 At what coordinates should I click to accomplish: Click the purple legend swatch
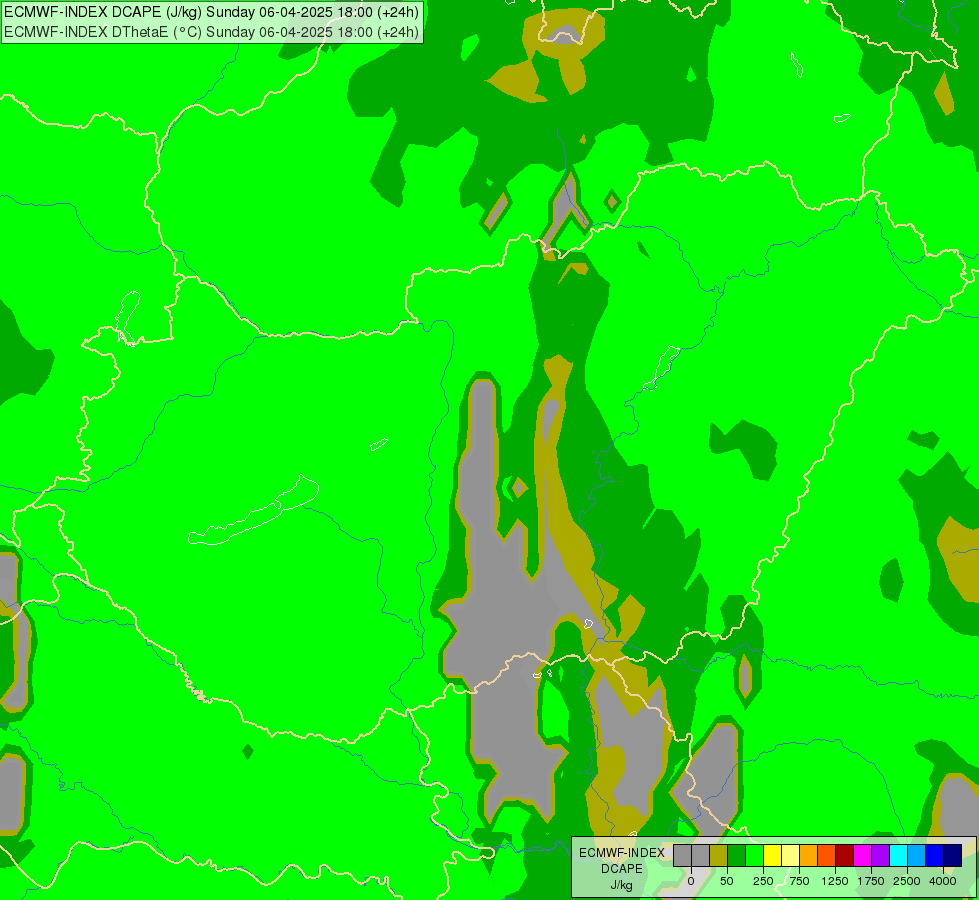tap(880, 856)
